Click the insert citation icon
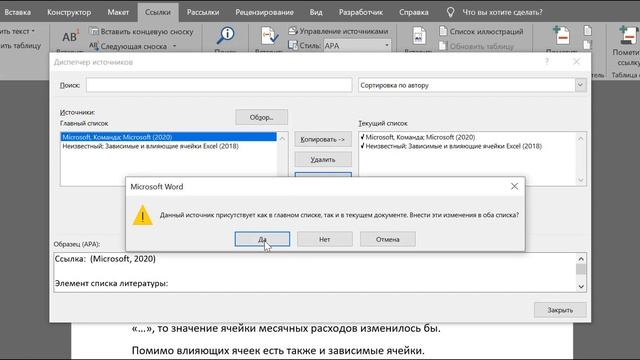Image resolution: width=640 pixels, height=360 pixels. 269,36
